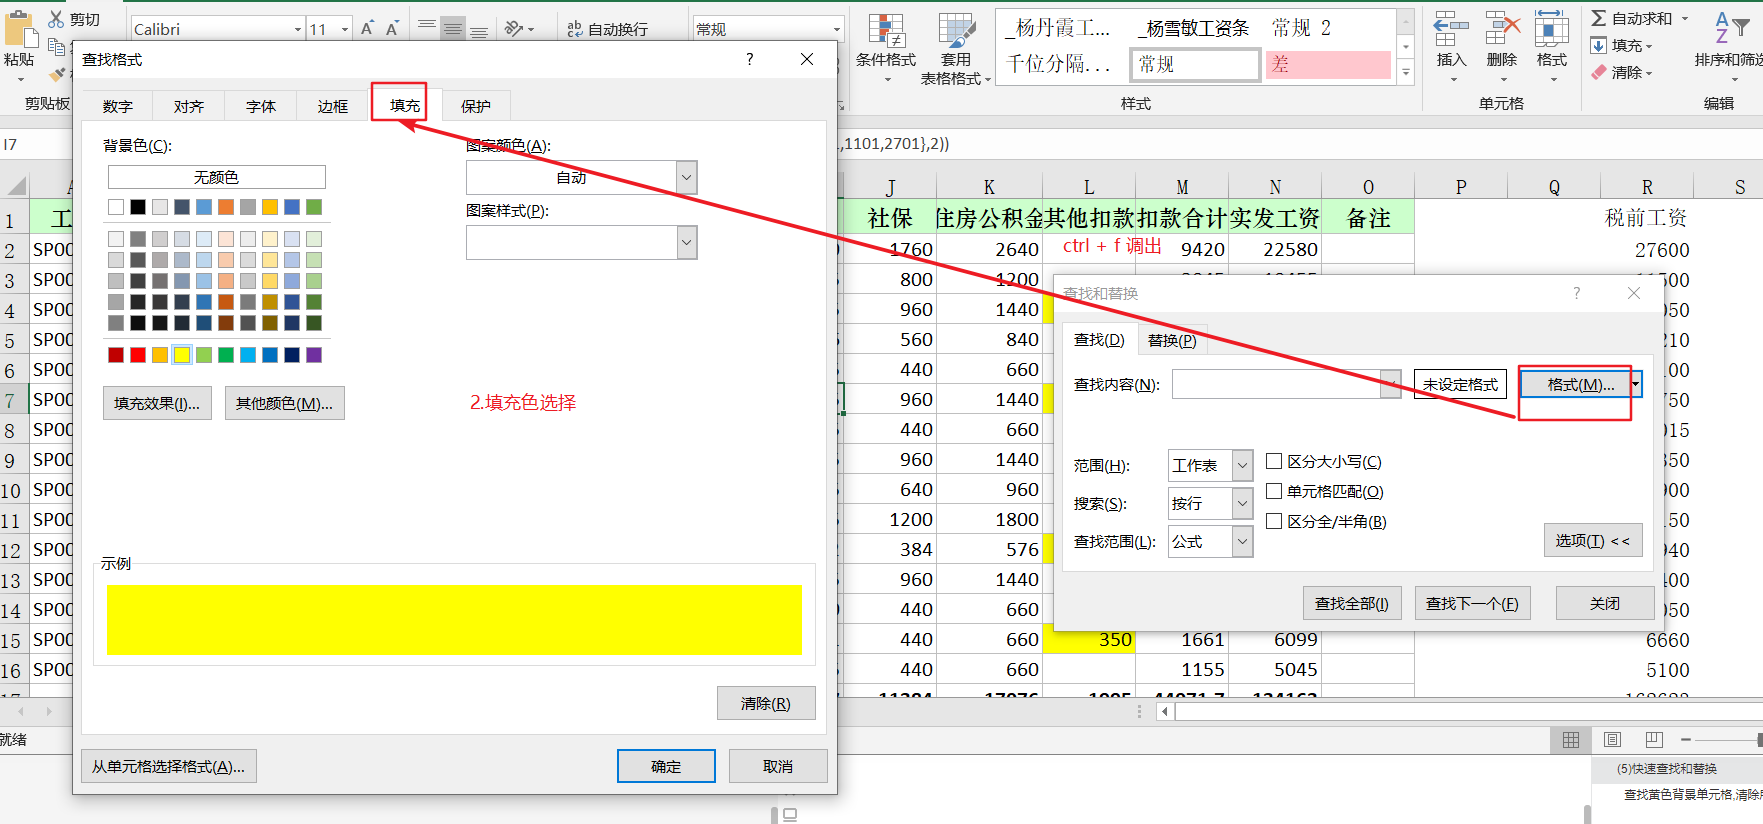The width and height of the screenshot is (1763, 824).
Task: Open the font size 11 dropdown
Action: [x=345, y=29]
